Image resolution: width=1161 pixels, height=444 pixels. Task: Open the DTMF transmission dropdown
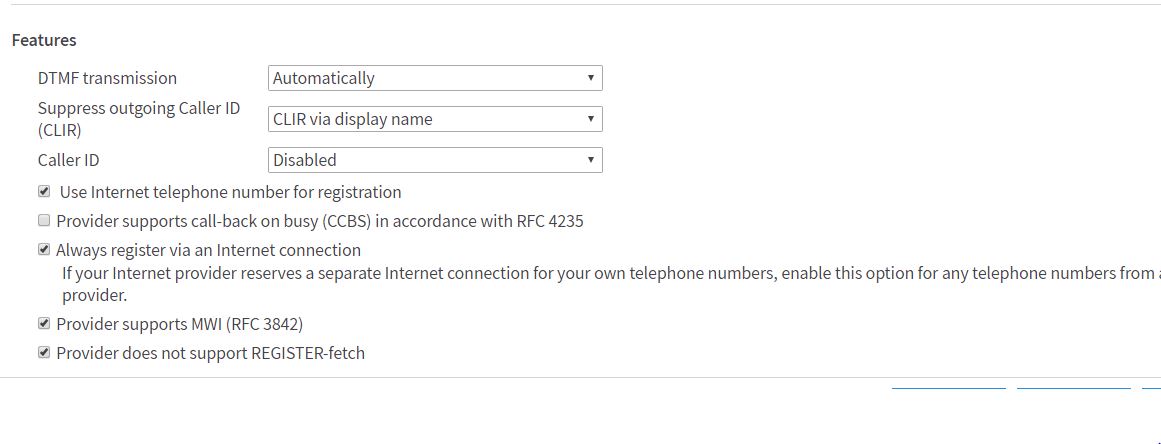pyautogui.click(x=435, y=78)
